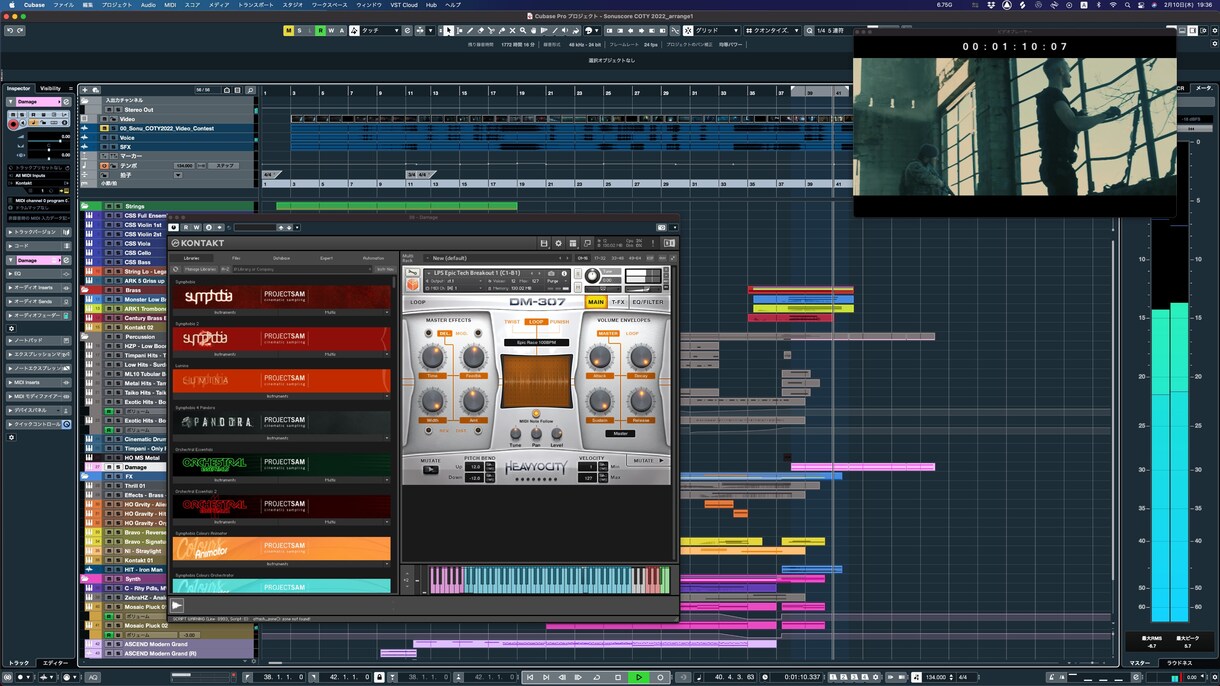Select the Object Selection arrow tool
This screenshot has width=1220, height=686.
pos(447,31)
